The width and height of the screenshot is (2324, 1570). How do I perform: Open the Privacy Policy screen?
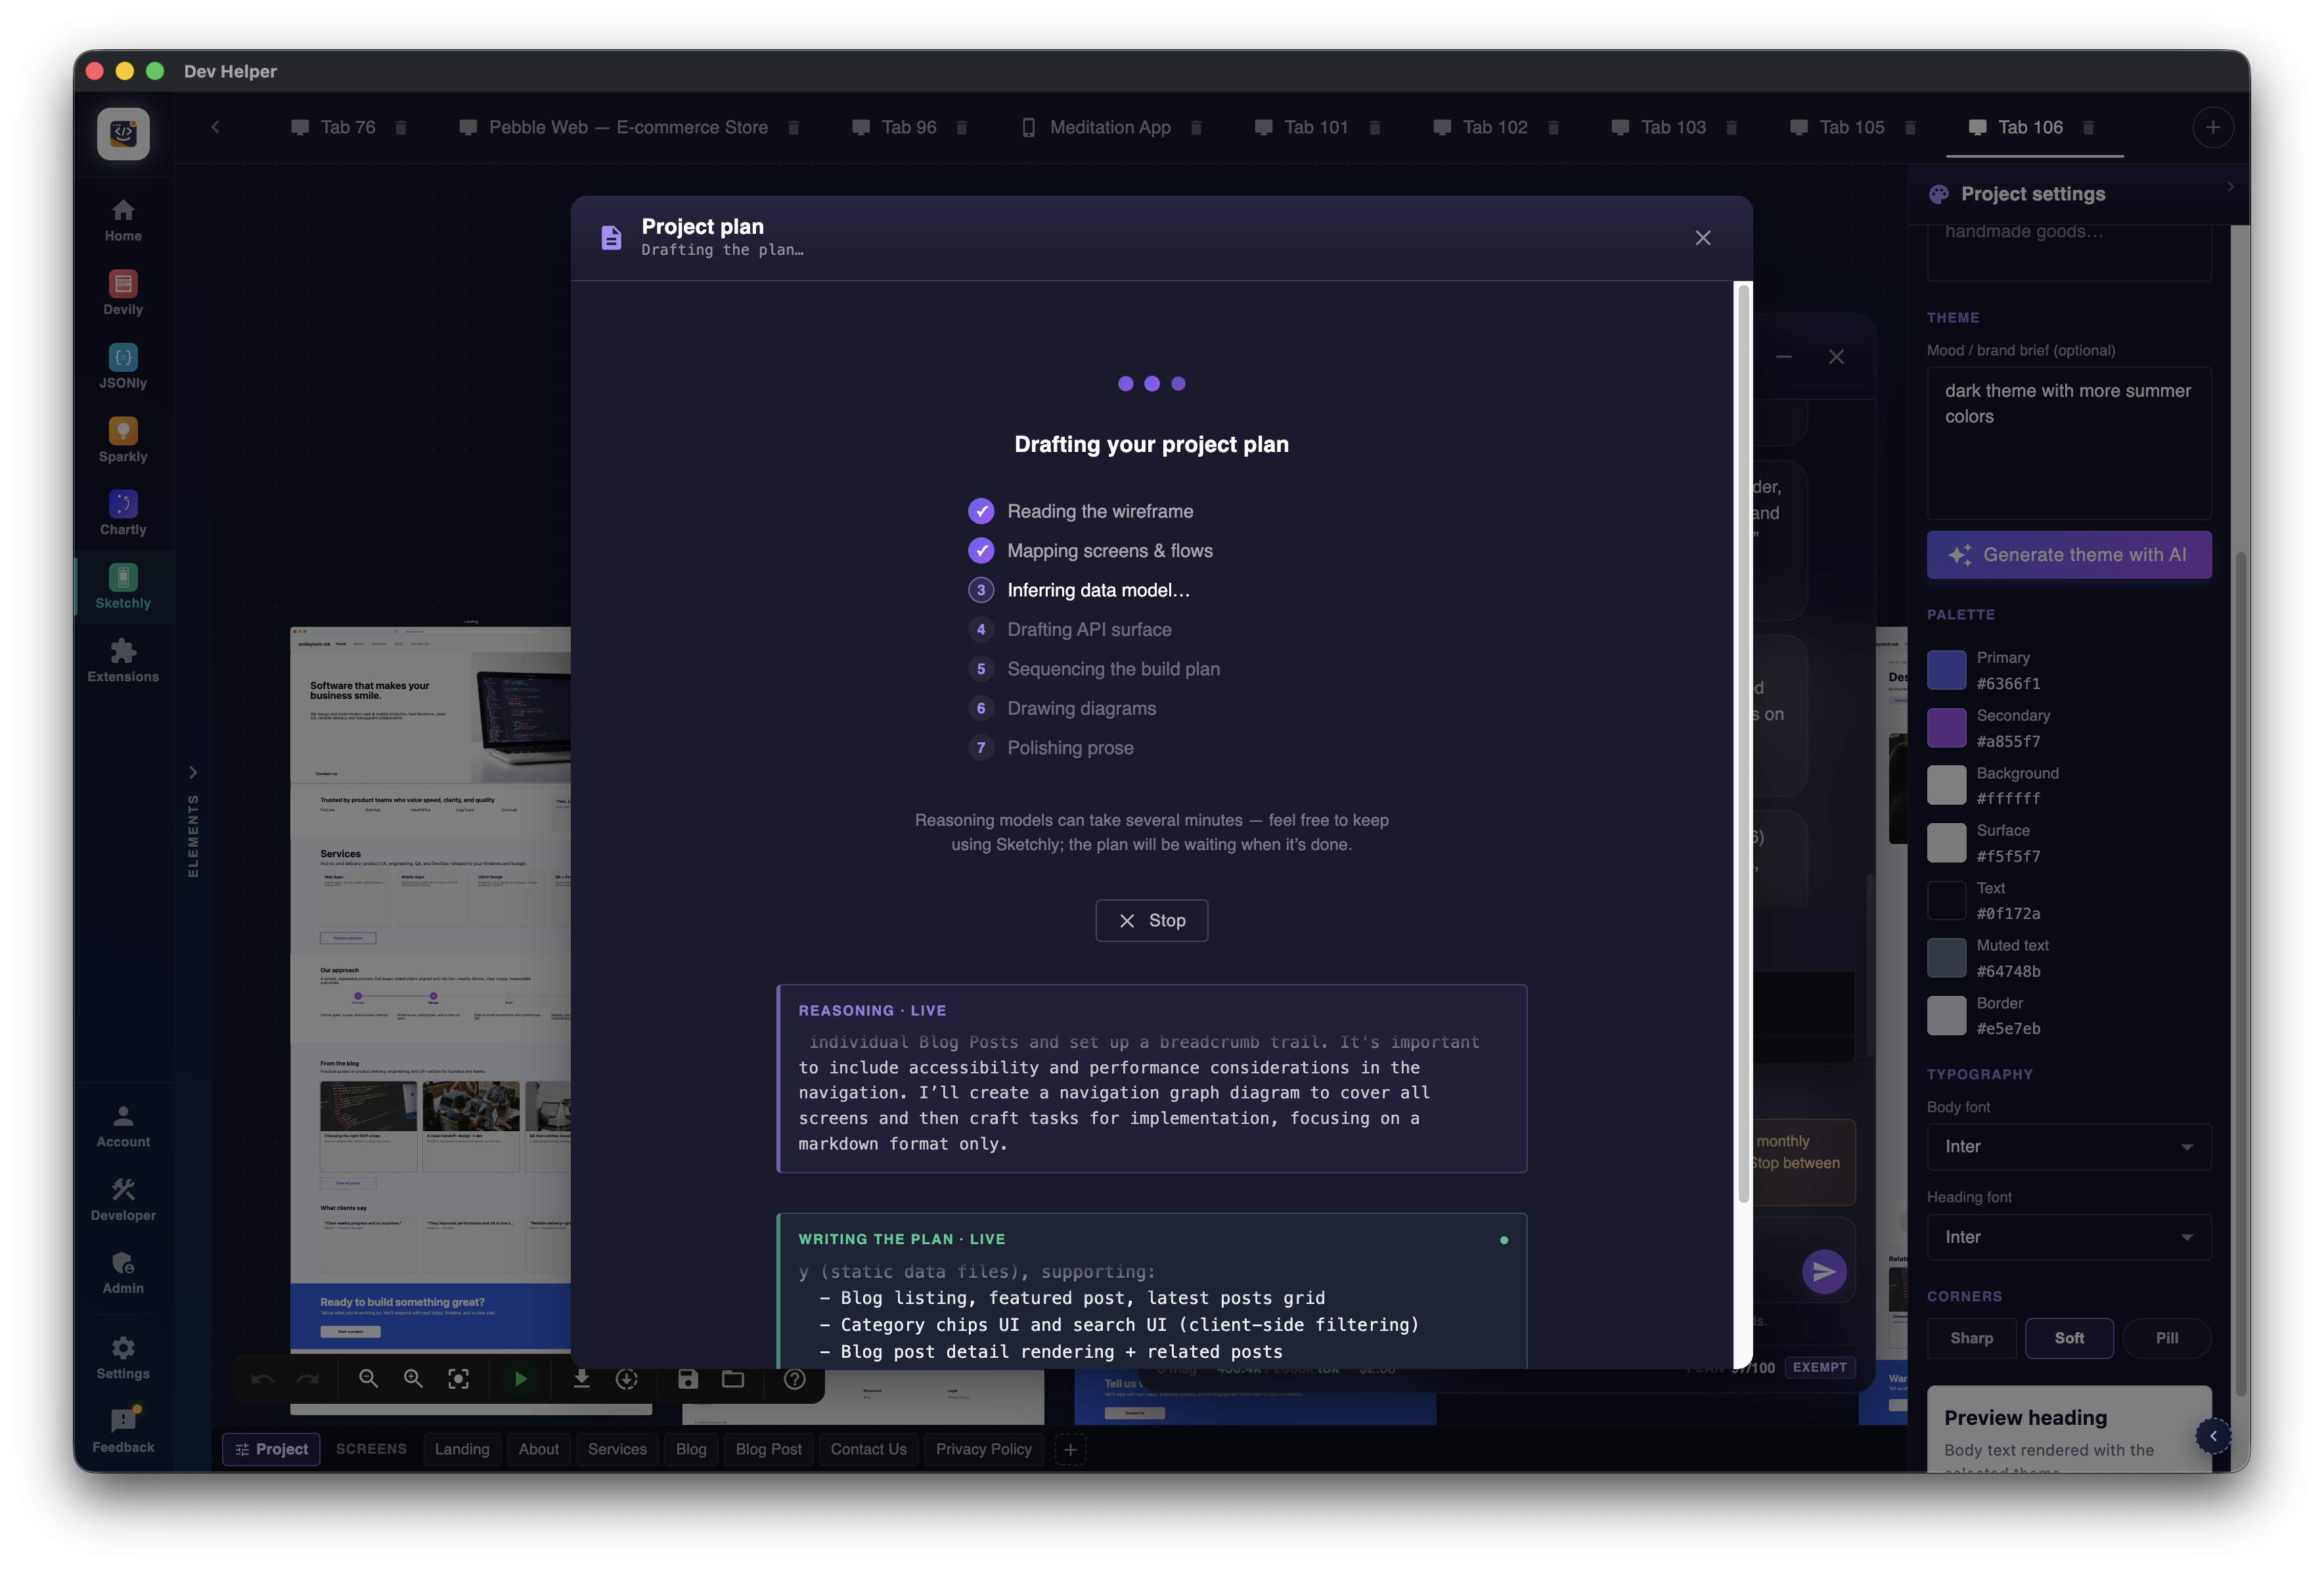tap(983, 1448)
